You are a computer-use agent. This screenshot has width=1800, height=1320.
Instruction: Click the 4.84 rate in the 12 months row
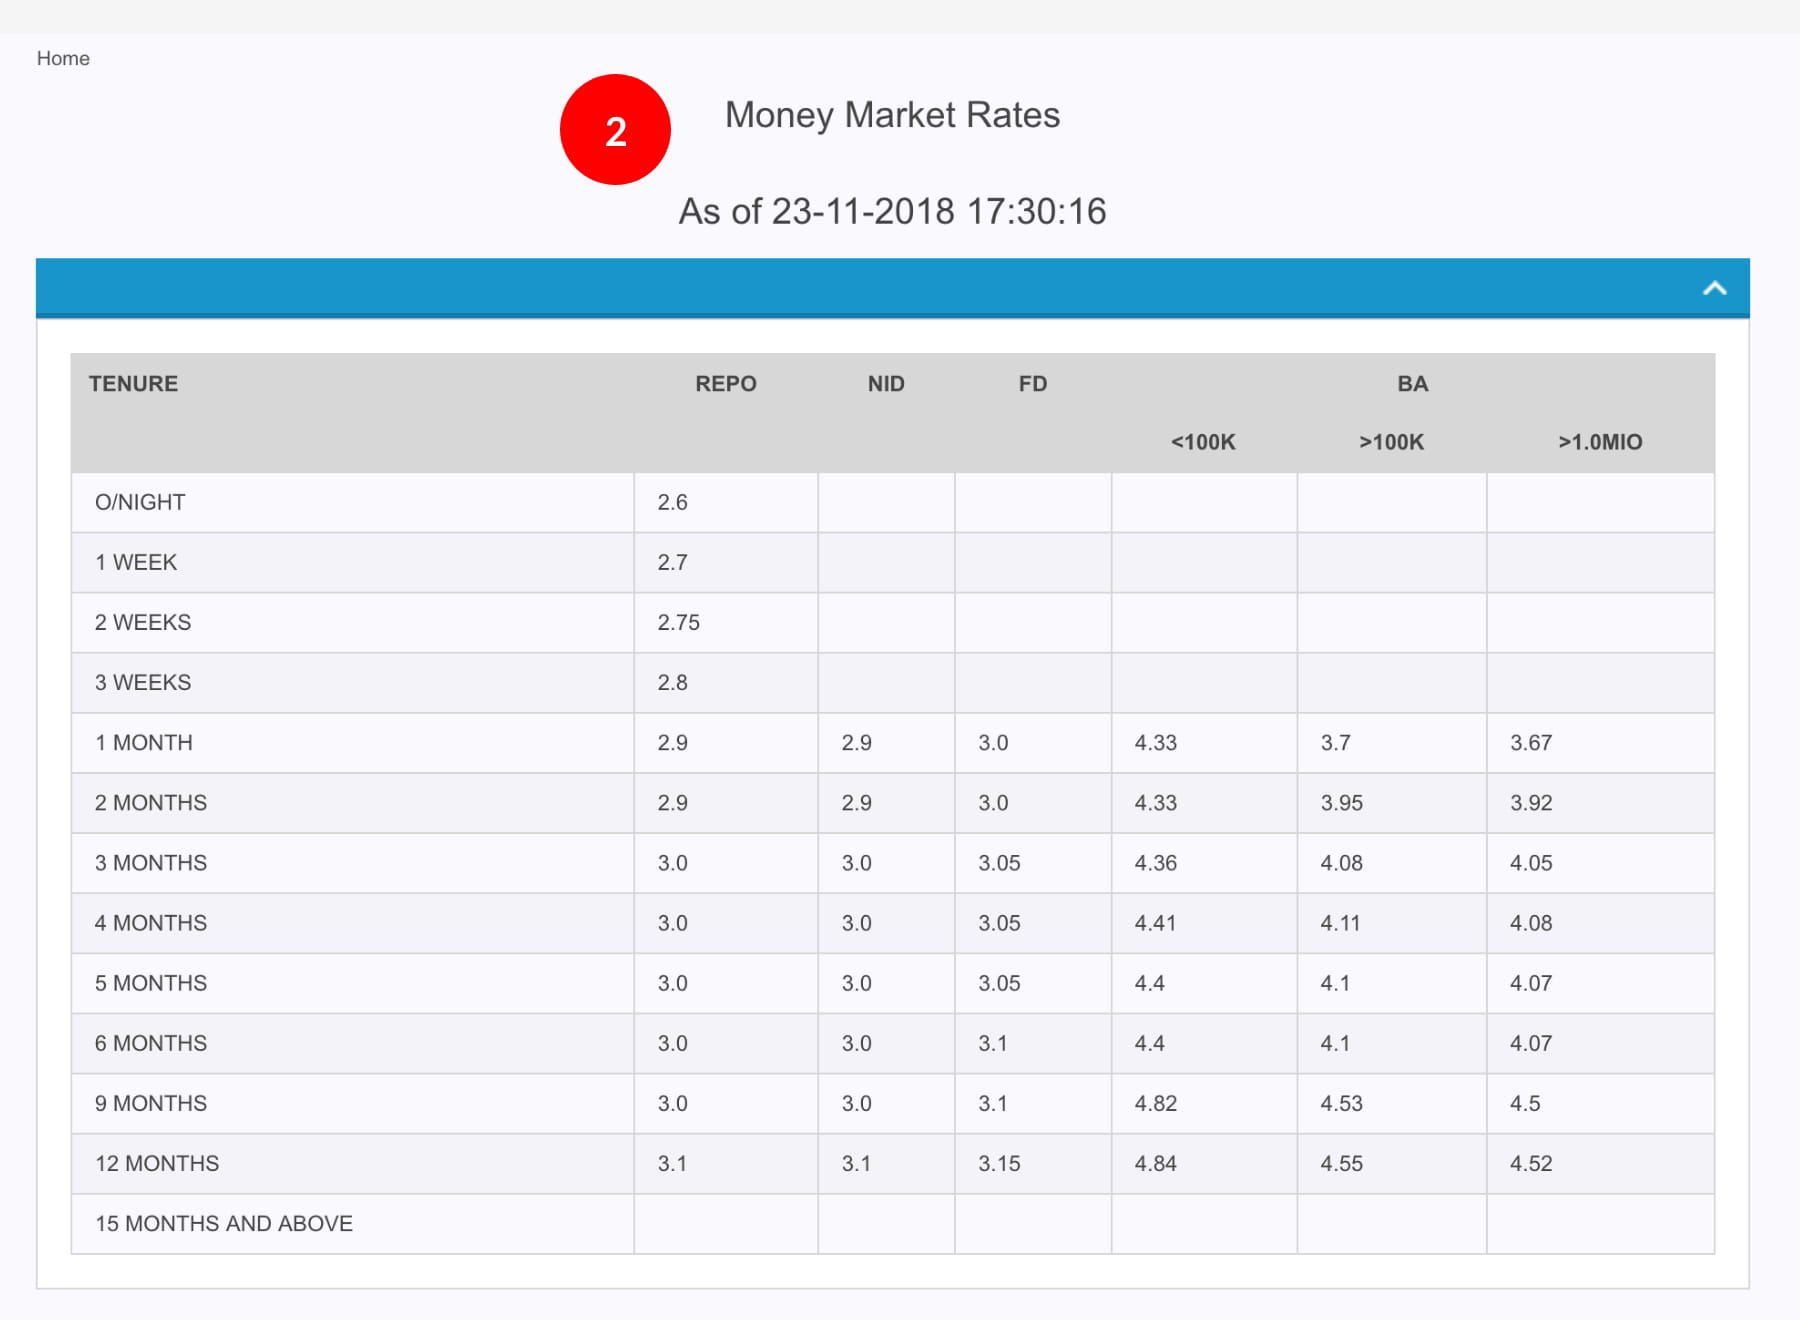point(1155,1163)
